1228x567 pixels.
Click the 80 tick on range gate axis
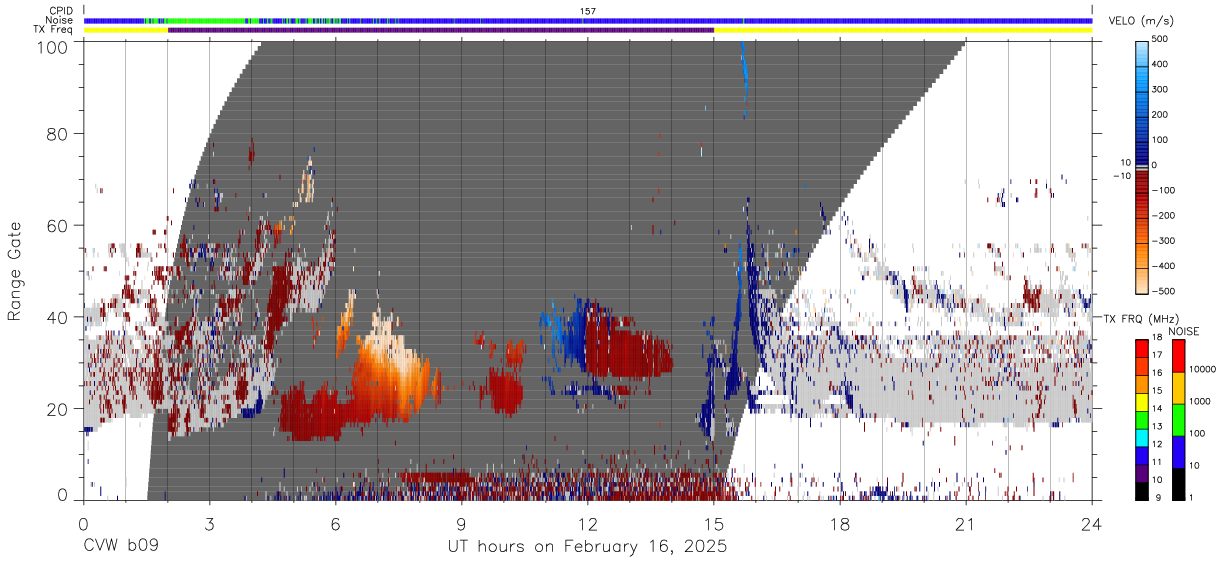(x=56, y=133)
